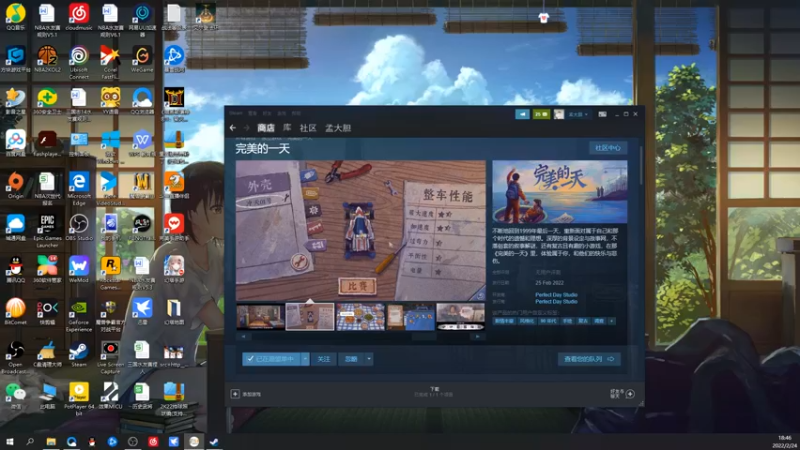Click the 关注 (Follow) button
Image resolution: width=800 pixels, height=450 pixels.
(323, 359)
